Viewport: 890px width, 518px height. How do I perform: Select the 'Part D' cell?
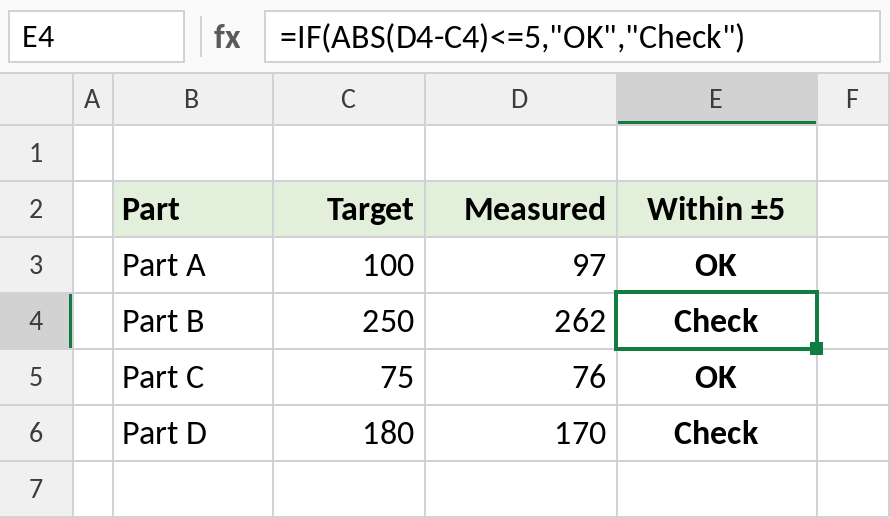pos(193,433)
